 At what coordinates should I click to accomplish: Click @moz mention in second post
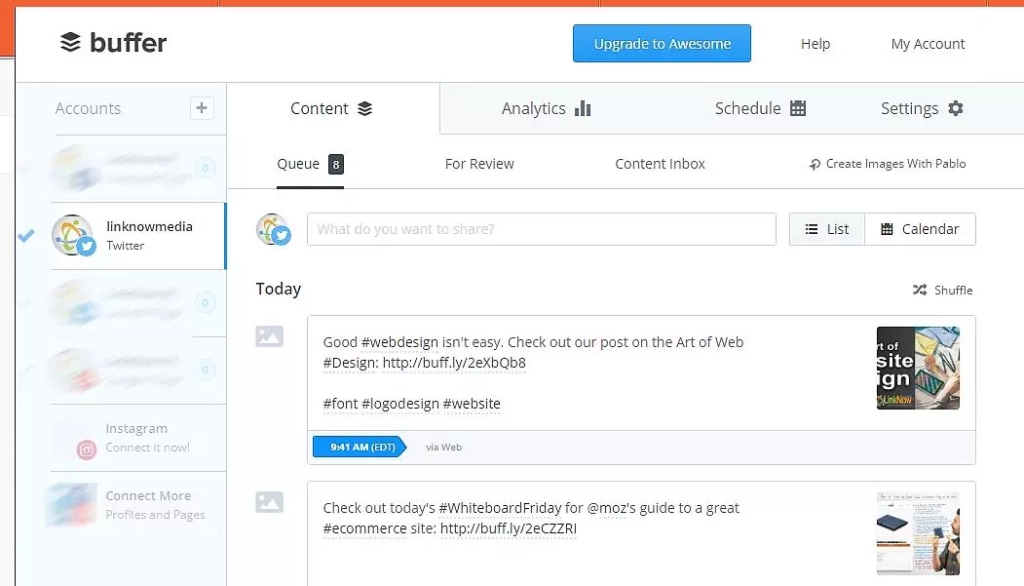tap(606, 508)
